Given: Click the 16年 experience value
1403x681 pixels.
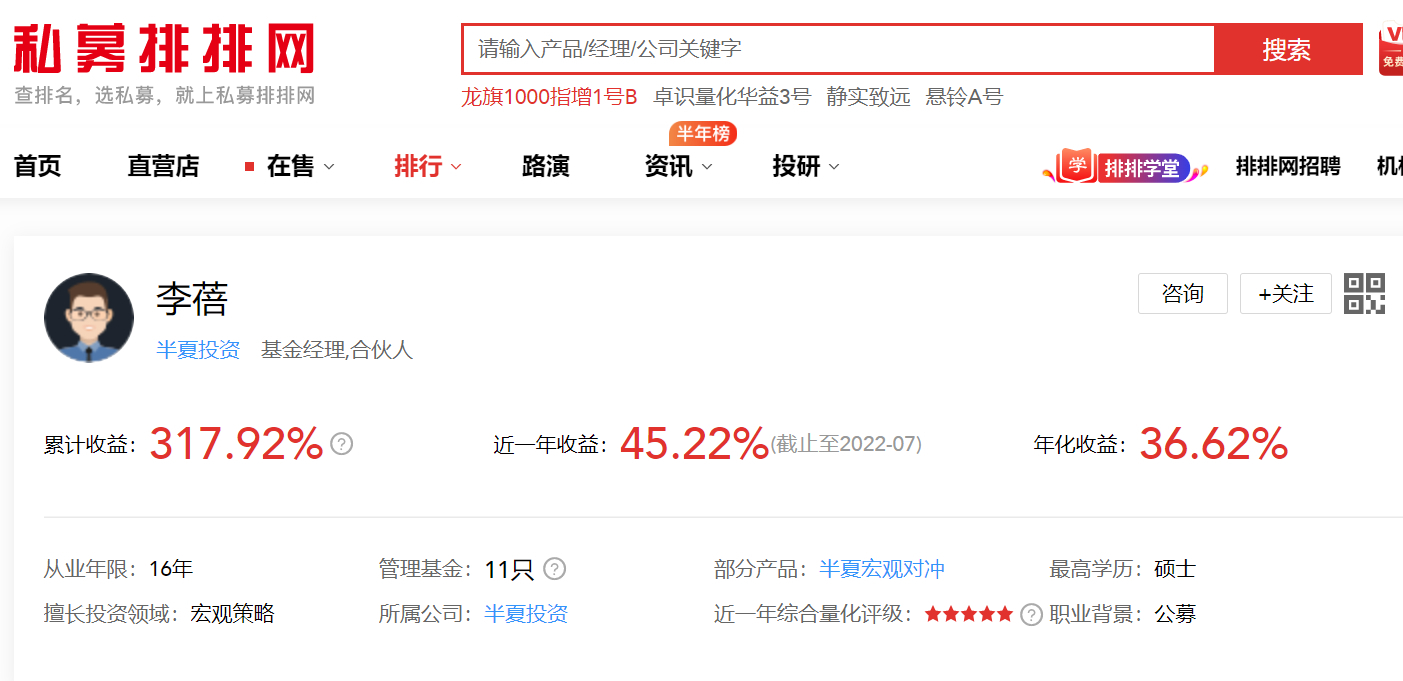Looking at the screenshot, I should (171, 569).
